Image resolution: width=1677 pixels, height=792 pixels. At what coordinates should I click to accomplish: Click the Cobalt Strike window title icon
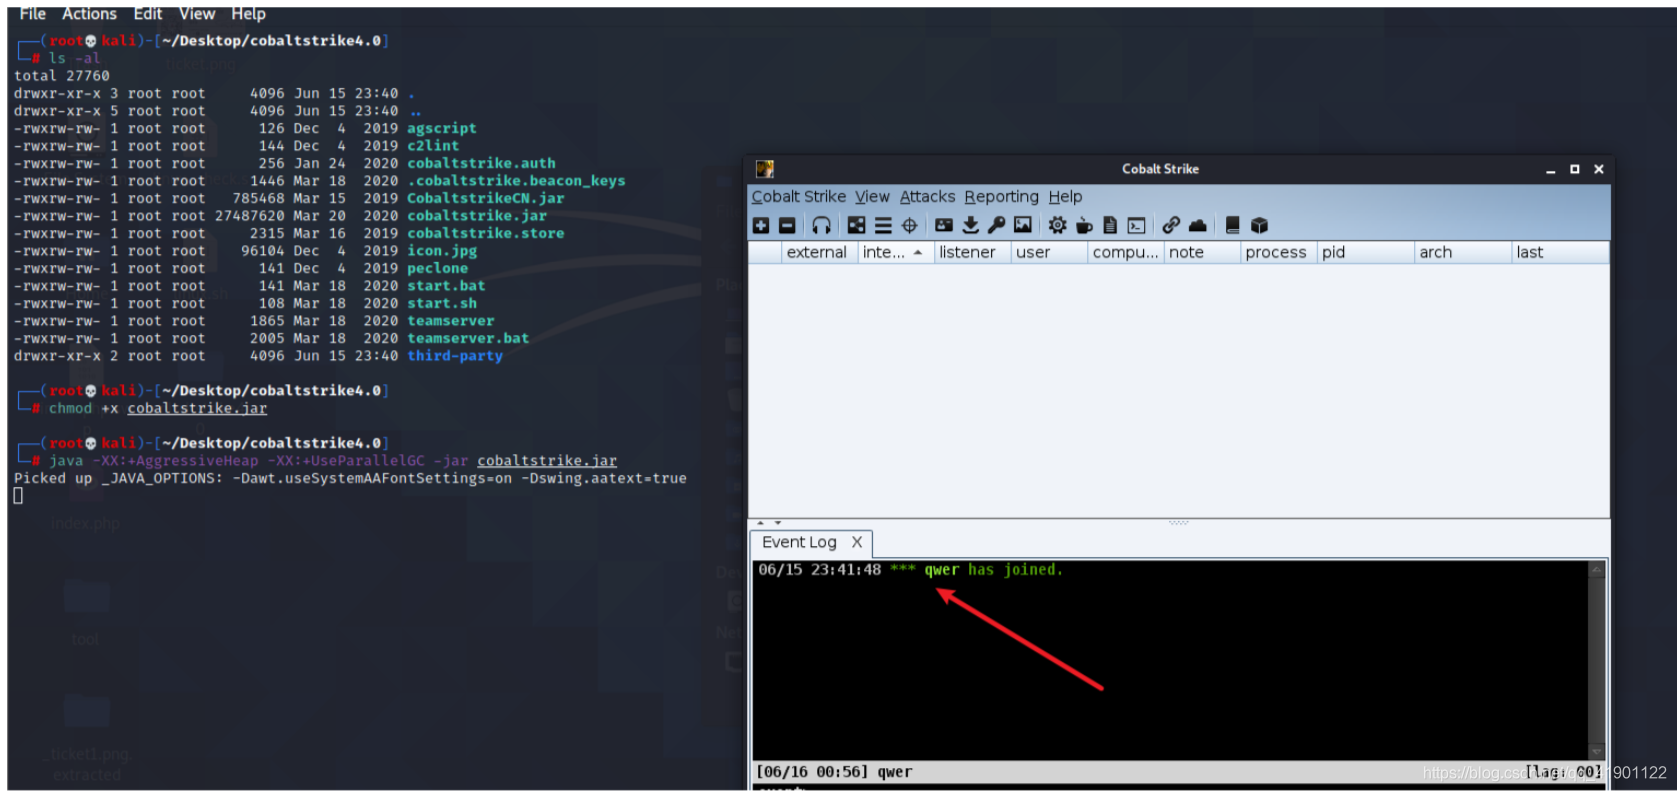pos(765,169)
